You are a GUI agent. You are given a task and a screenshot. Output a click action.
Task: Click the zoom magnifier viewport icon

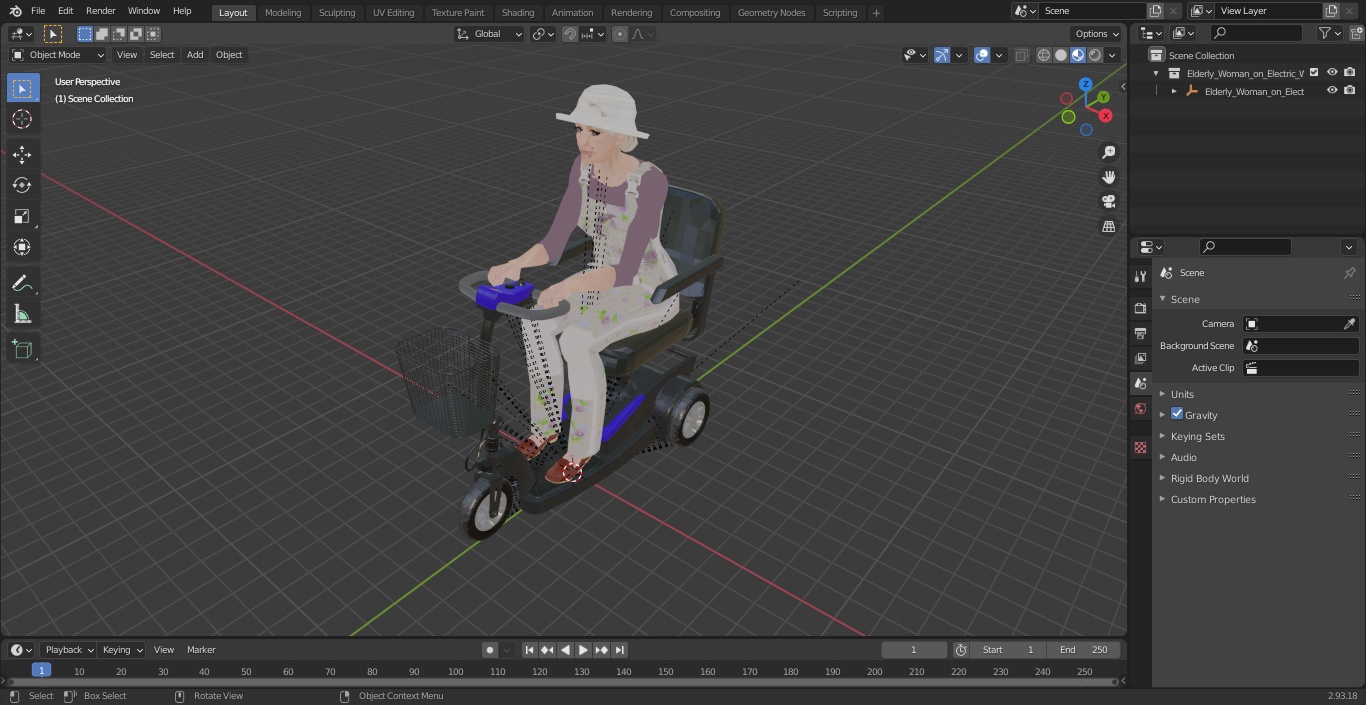(1108, 152)
